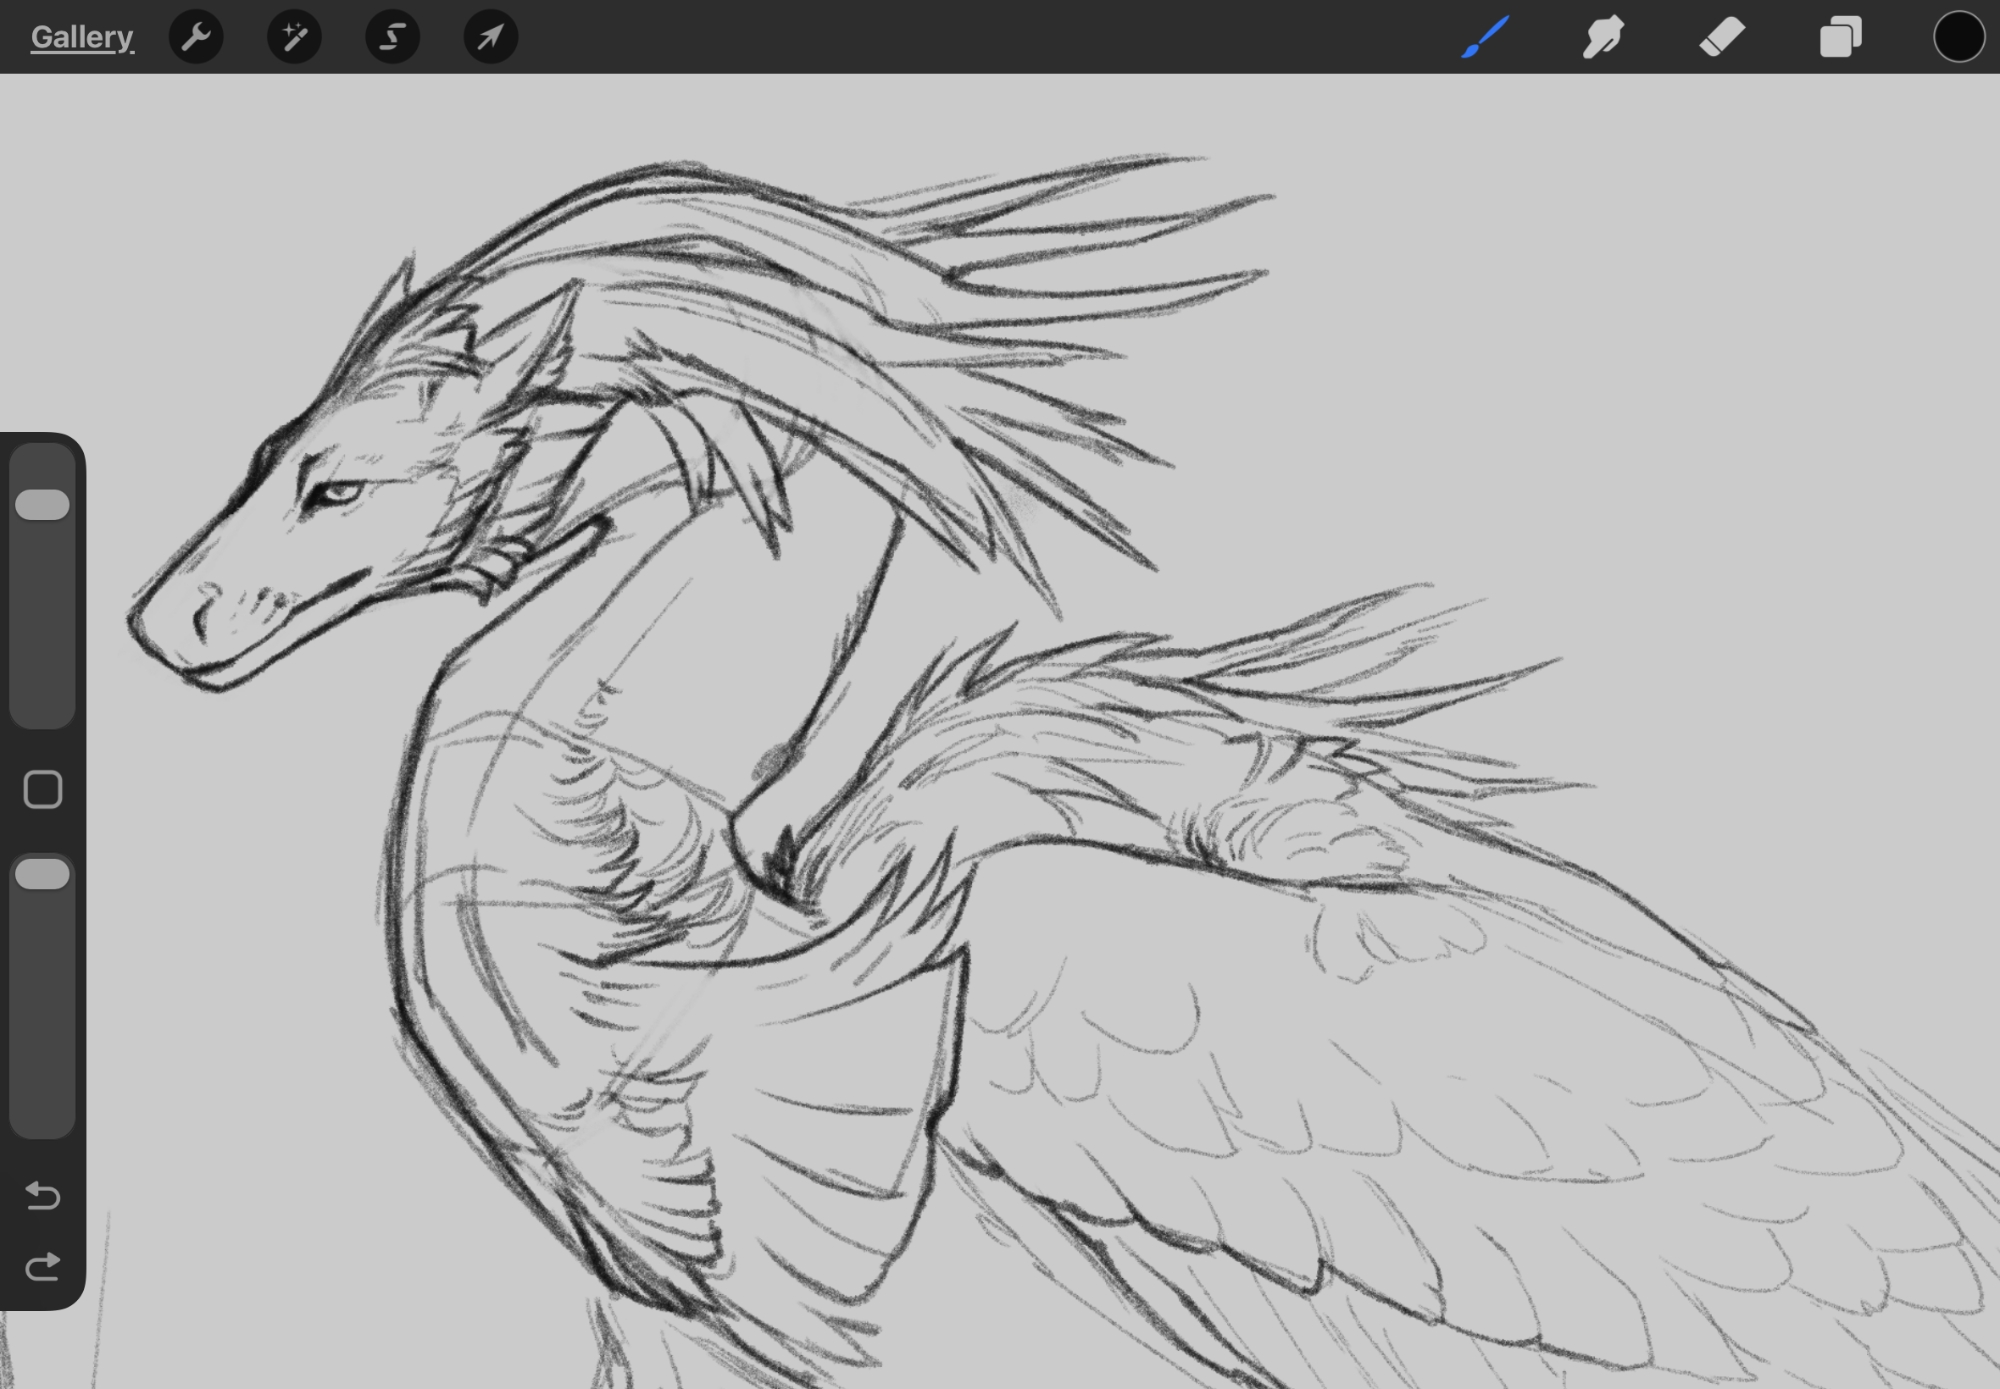Return to Gallery
This screenshot has height=1389, width=2000.
coord(81,37)
